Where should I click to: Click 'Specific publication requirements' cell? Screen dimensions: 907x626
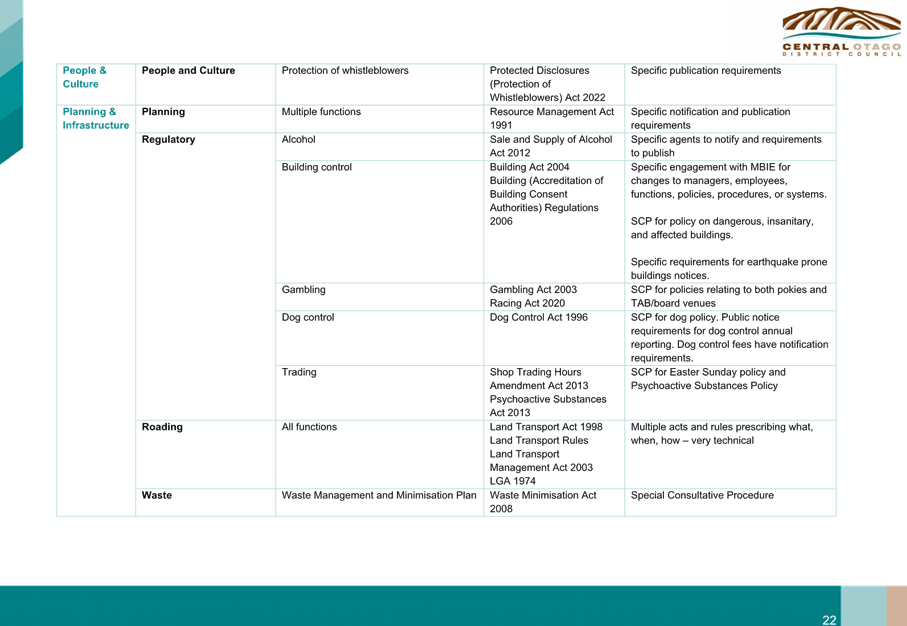pyautogui.click(x=731, y=84)
